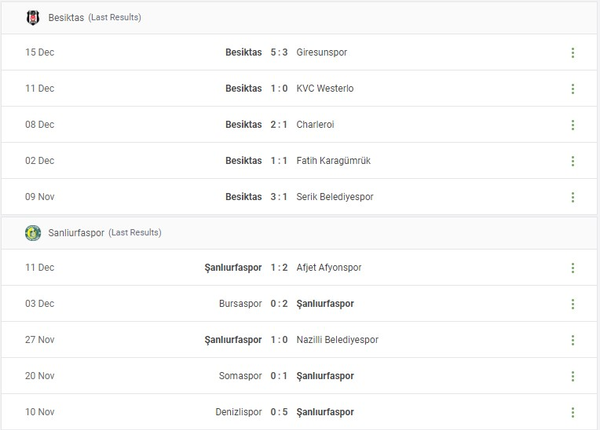Open options for Serik Belediyespor match
Image resolution: width=600 pixels, height=430 pixels.
pyautogui.click(x=573, y=197)
